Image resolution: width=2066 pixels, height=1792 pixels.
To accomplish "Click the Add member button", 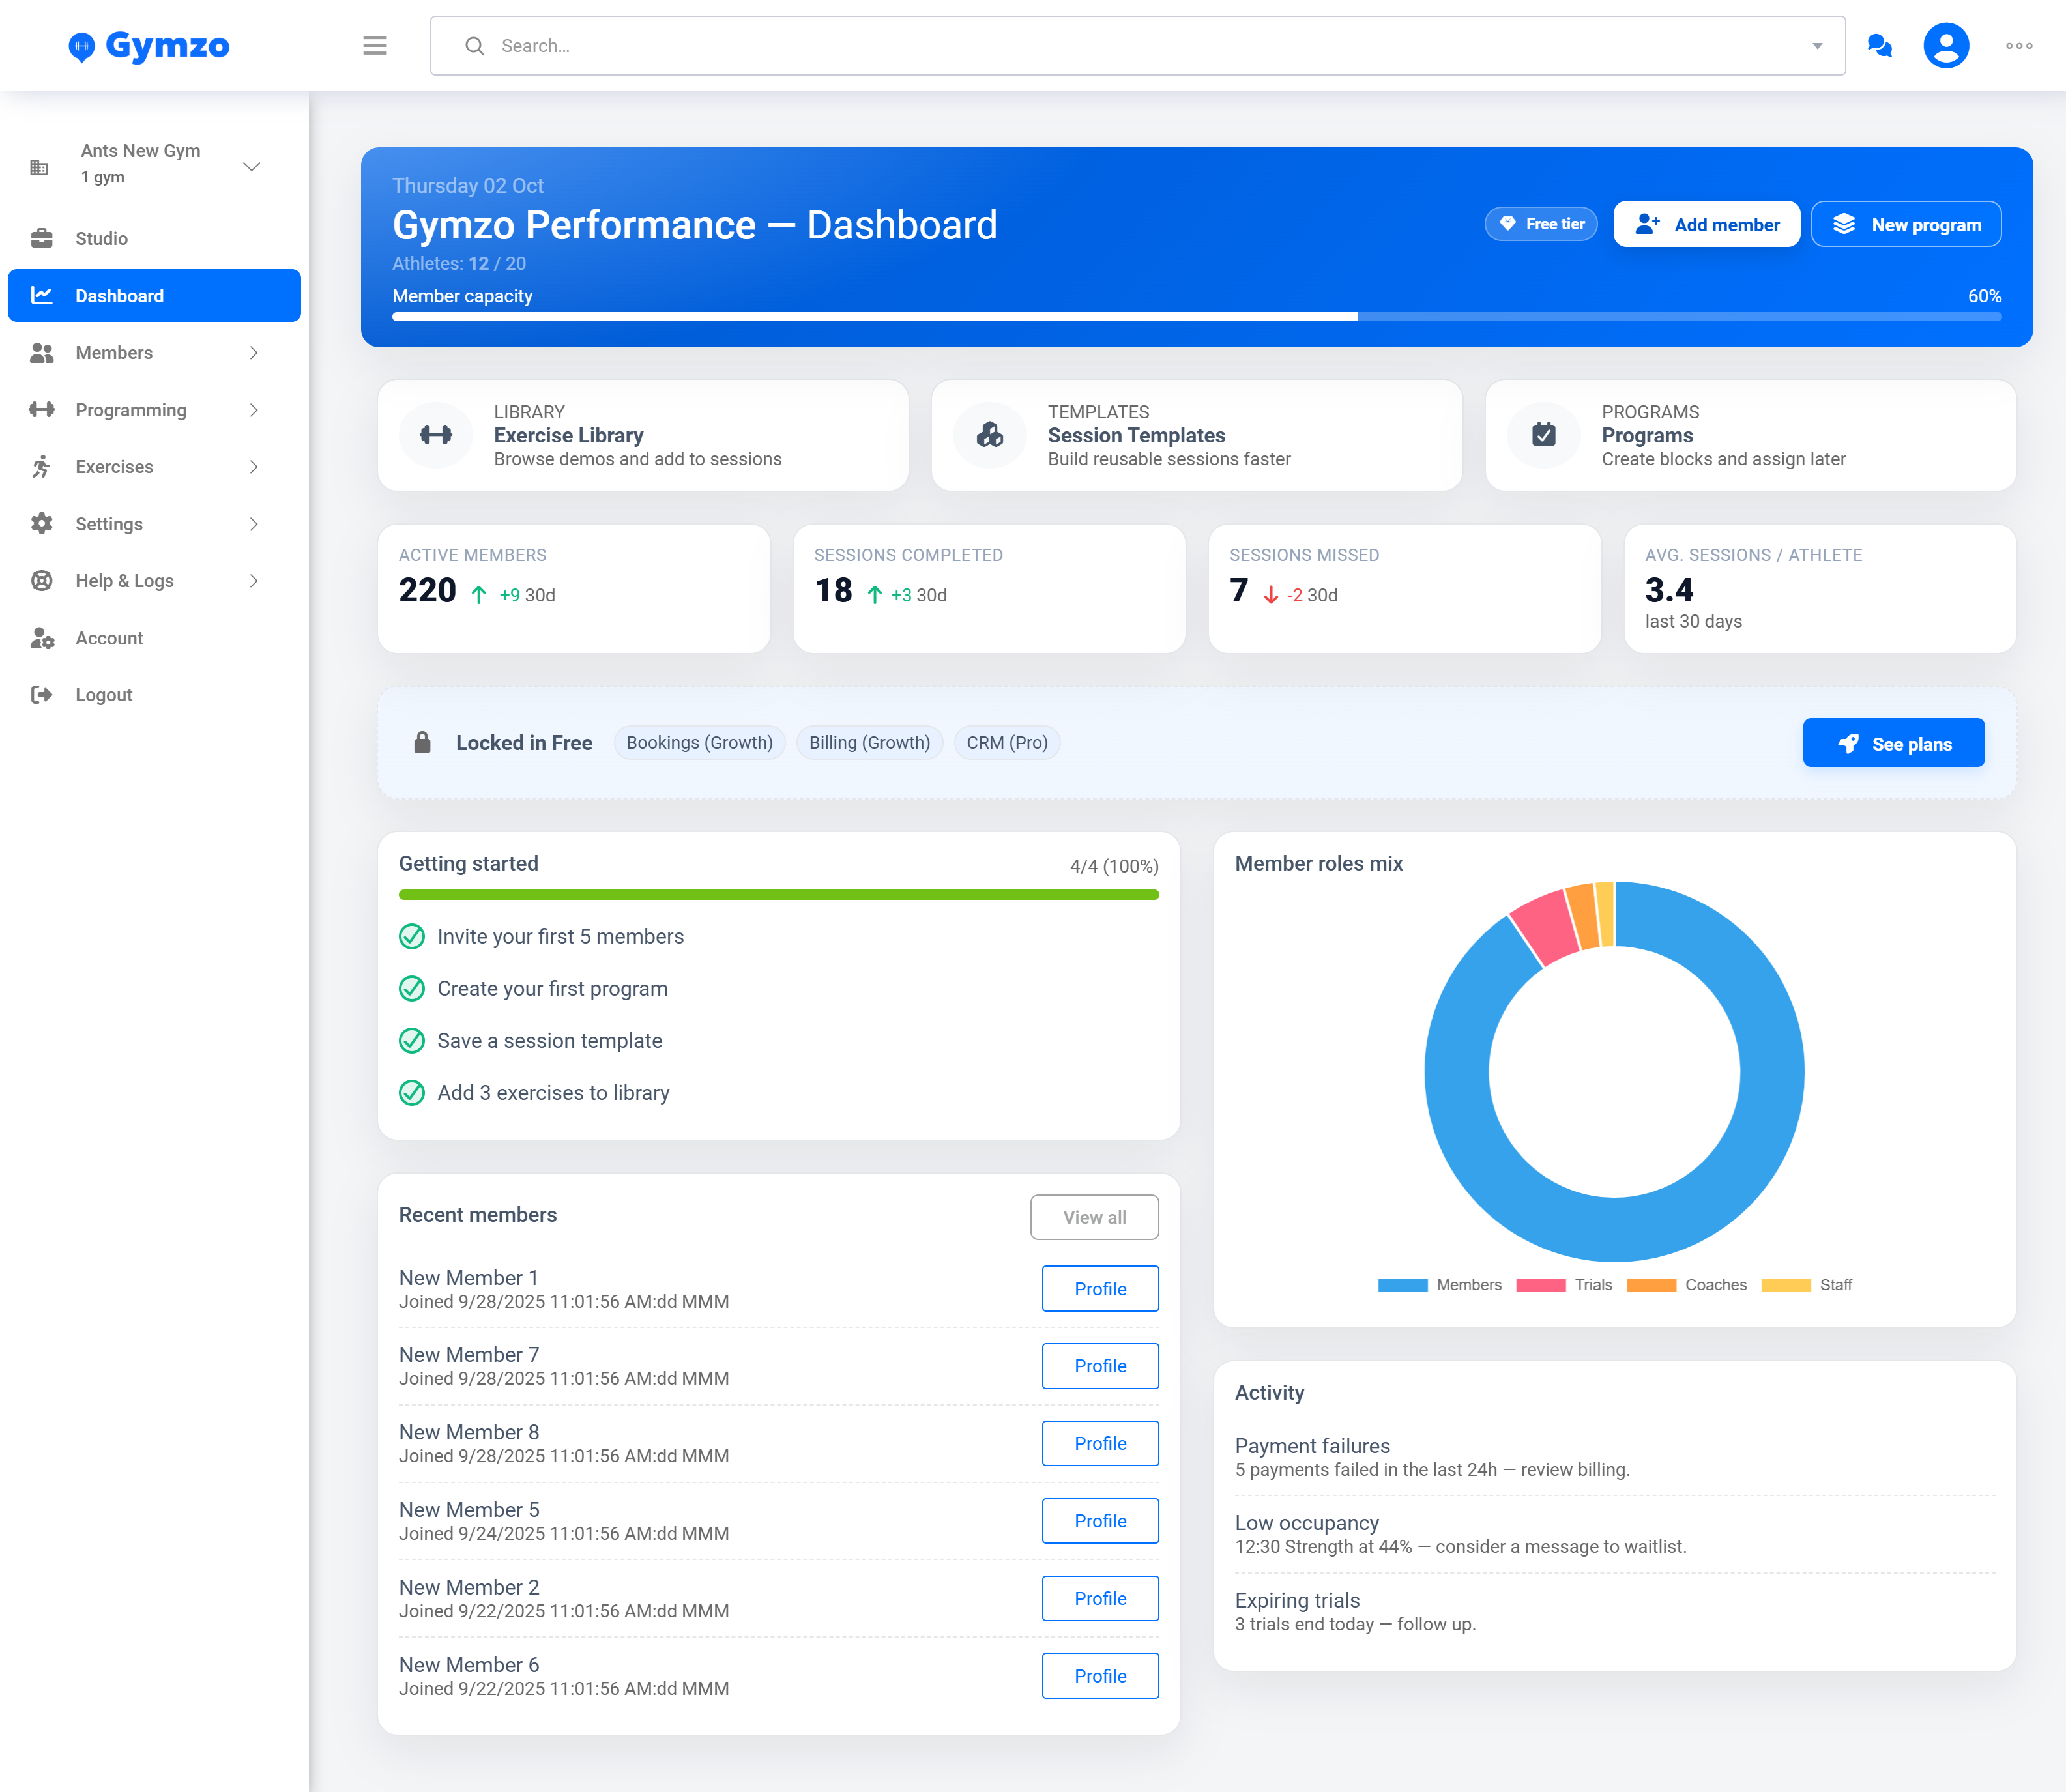I will click(1706, 224).
